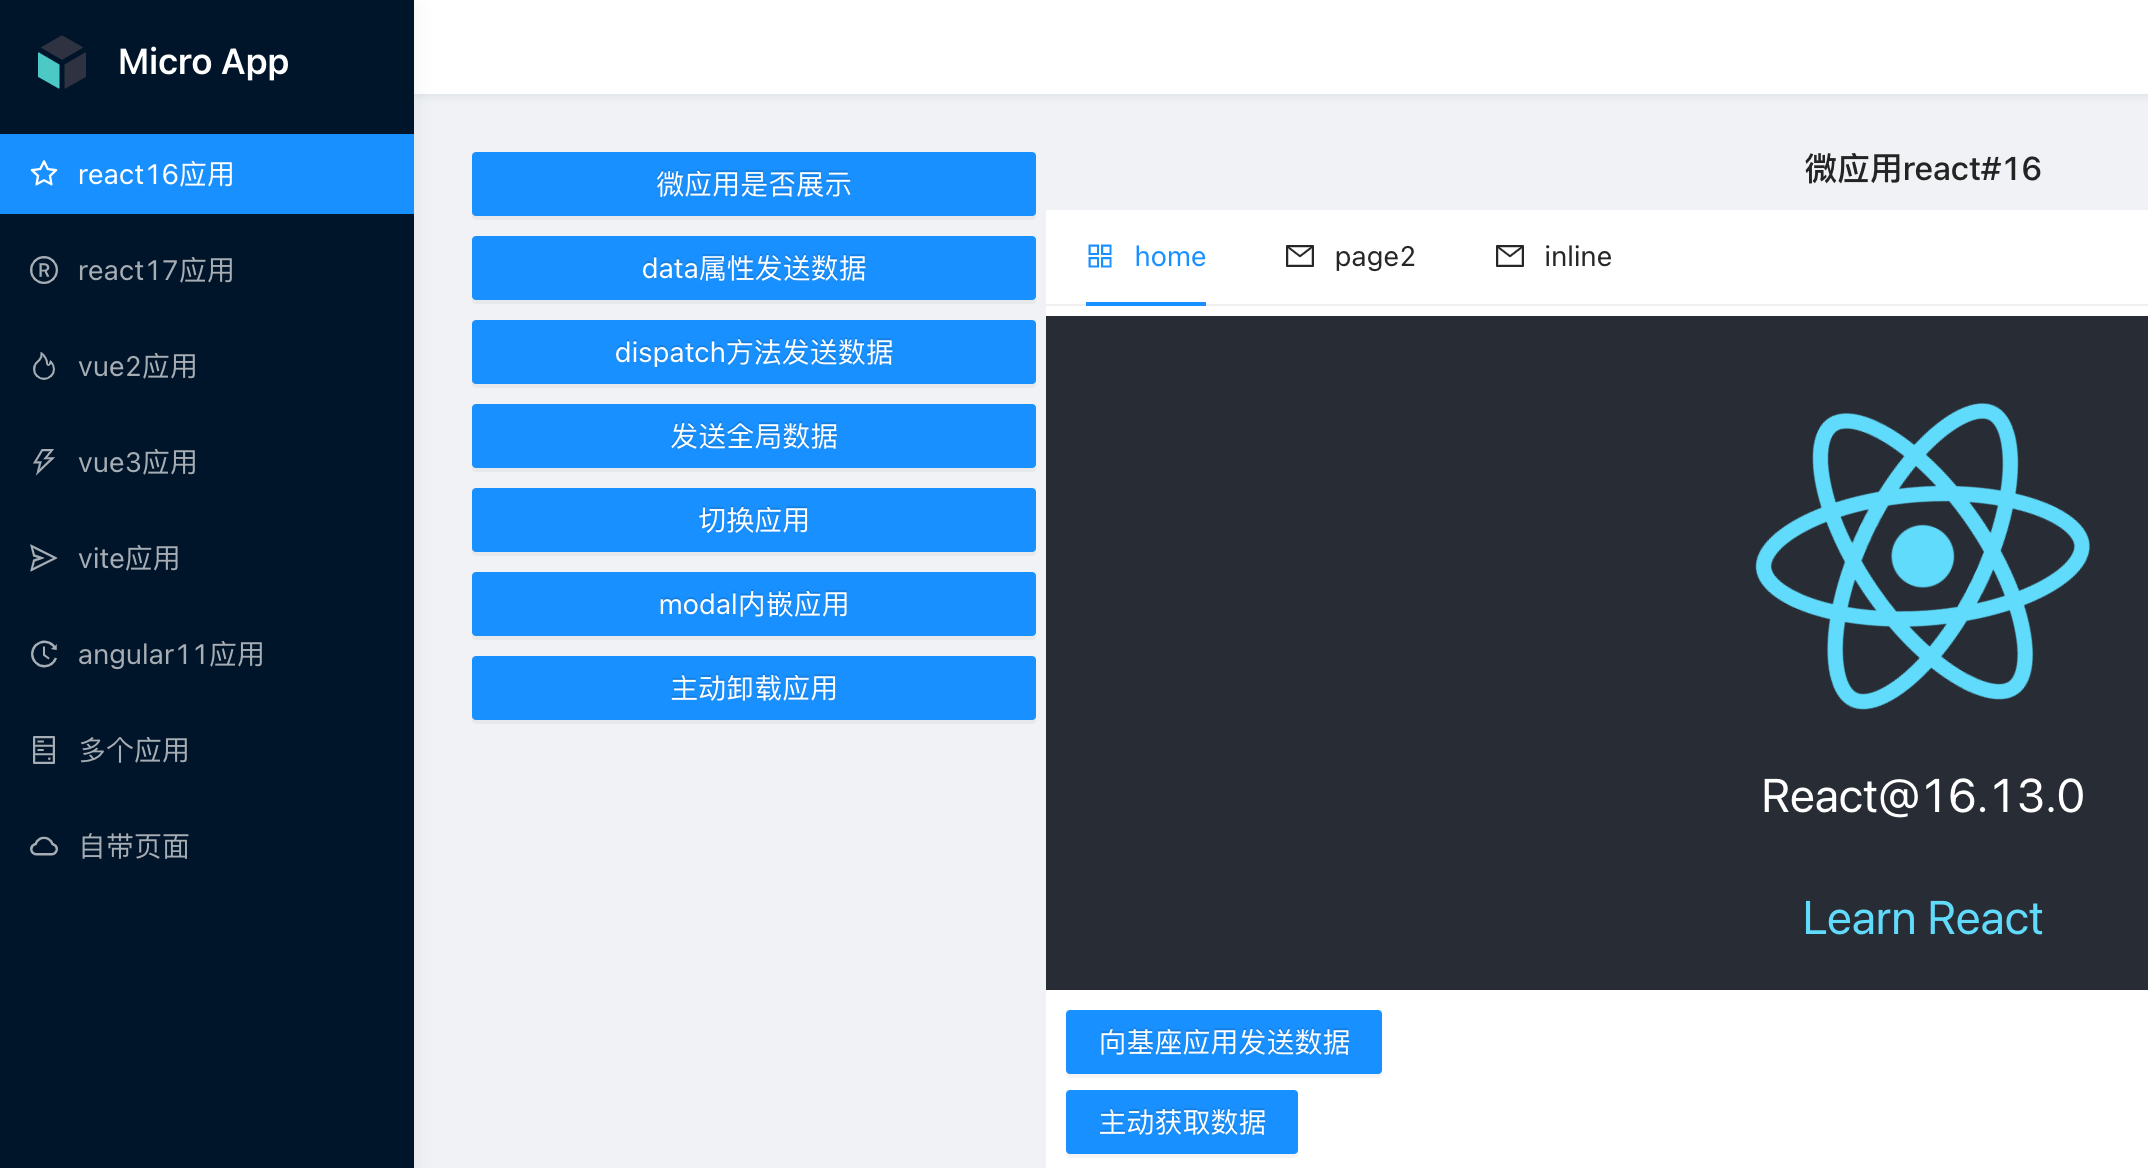Click the registered icon beside react17应用

[44, 270]
